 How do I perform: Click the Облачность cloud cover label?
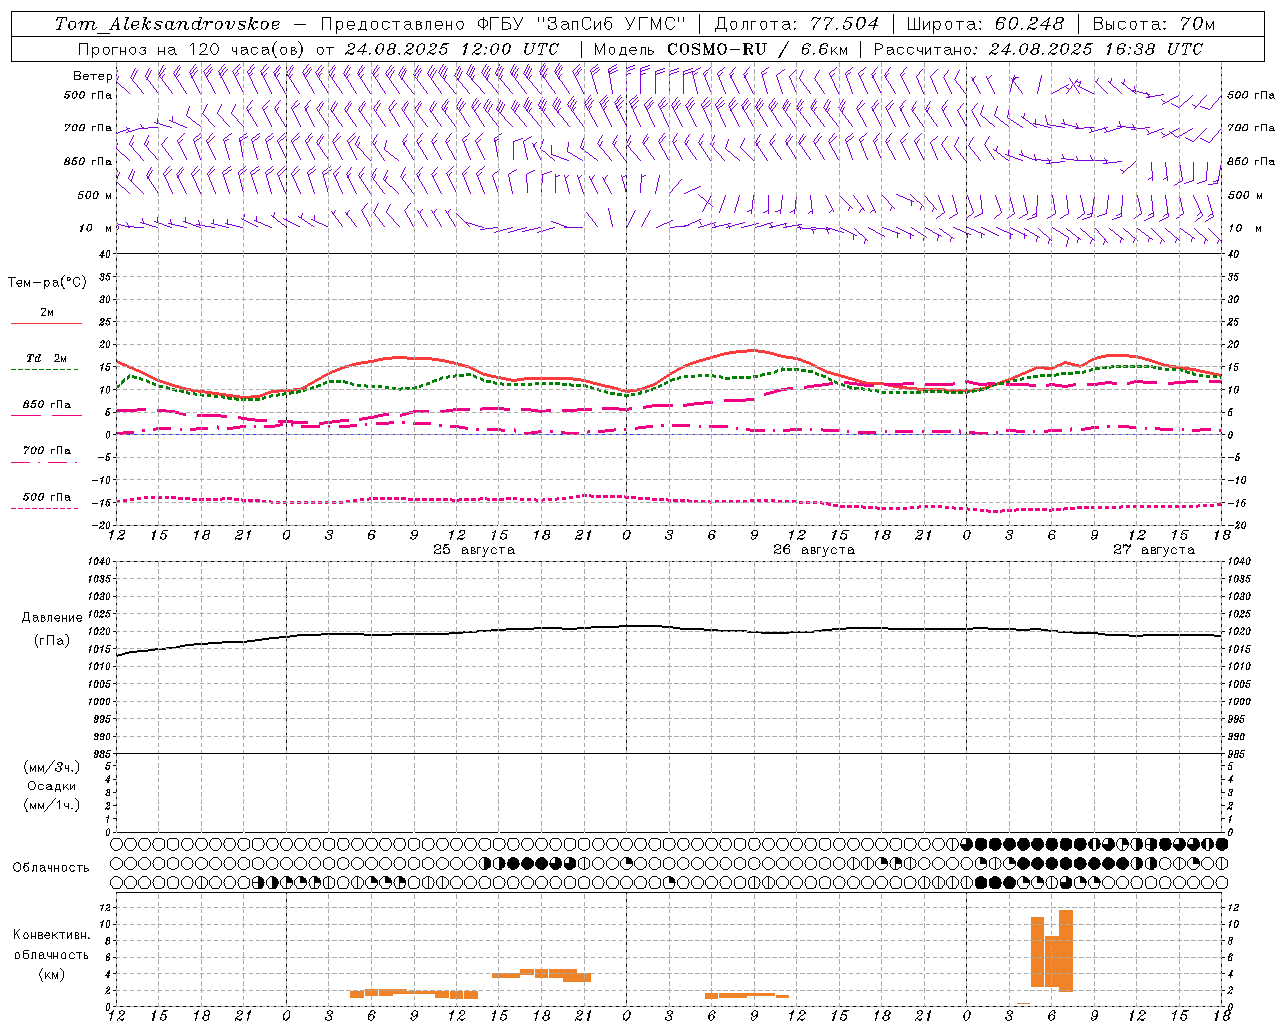click(x=51, y=868)
